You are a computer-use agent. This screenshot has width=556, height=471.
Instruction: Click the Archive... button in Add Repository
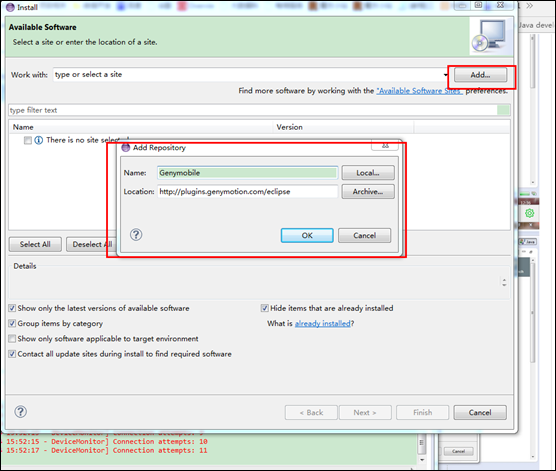368,192
